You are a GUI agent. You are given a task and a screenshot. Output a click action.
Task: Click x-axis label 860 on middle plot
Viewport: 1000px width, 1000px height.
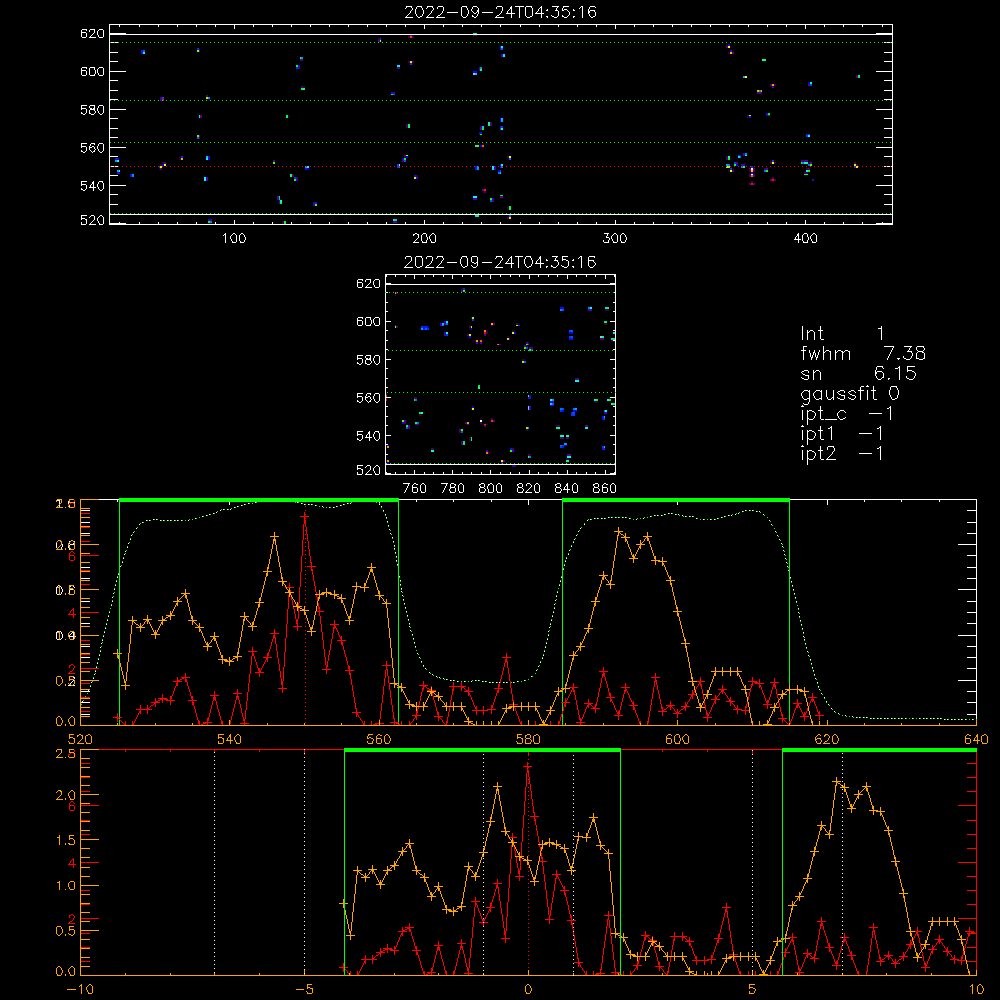pos(605,489)
